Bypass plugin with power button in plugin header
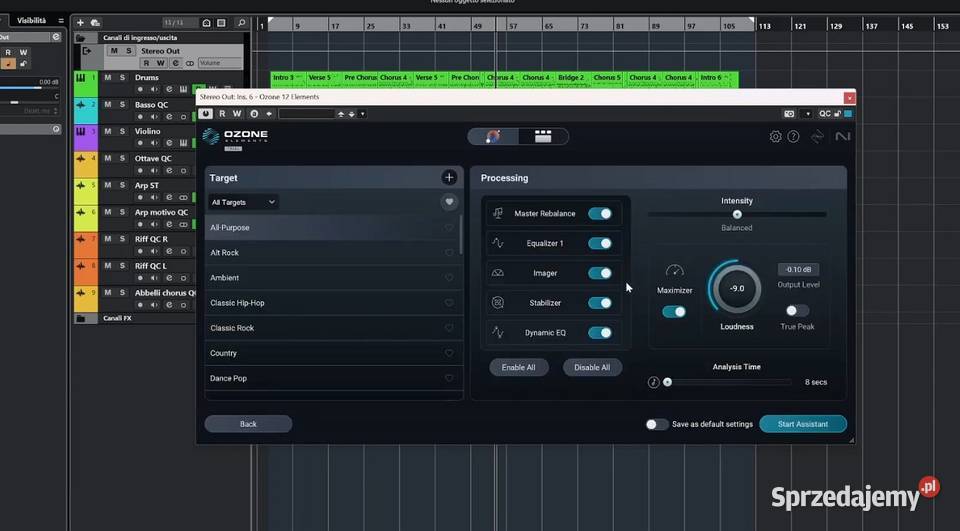 pos(205,114)
